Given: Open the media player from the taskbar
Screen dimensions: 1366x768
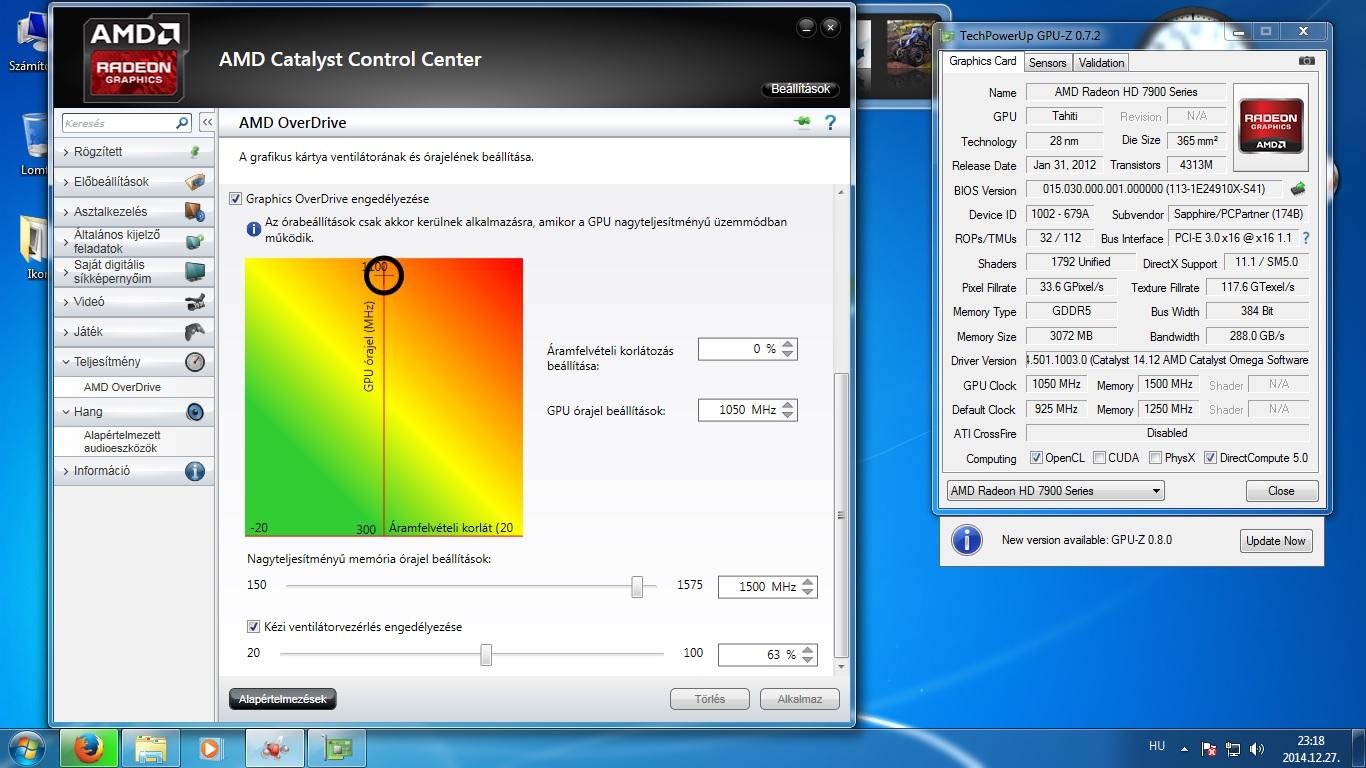Looking at the screenshot, I should (x=211, y=748).
